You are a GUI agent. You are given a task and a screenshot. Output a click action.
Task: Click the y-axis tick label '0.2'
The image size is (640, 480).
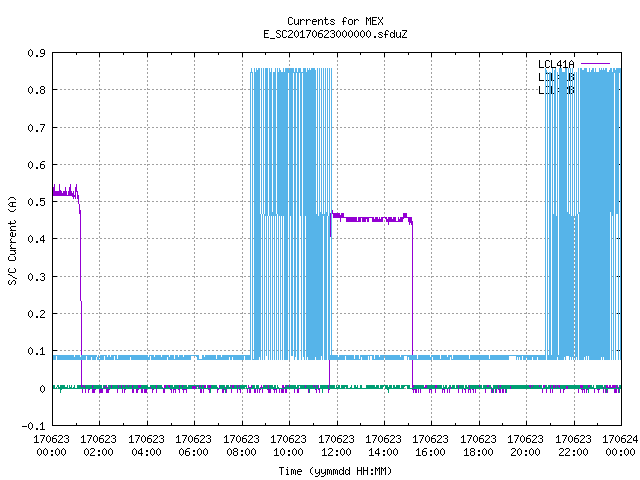tap(37, 314)
